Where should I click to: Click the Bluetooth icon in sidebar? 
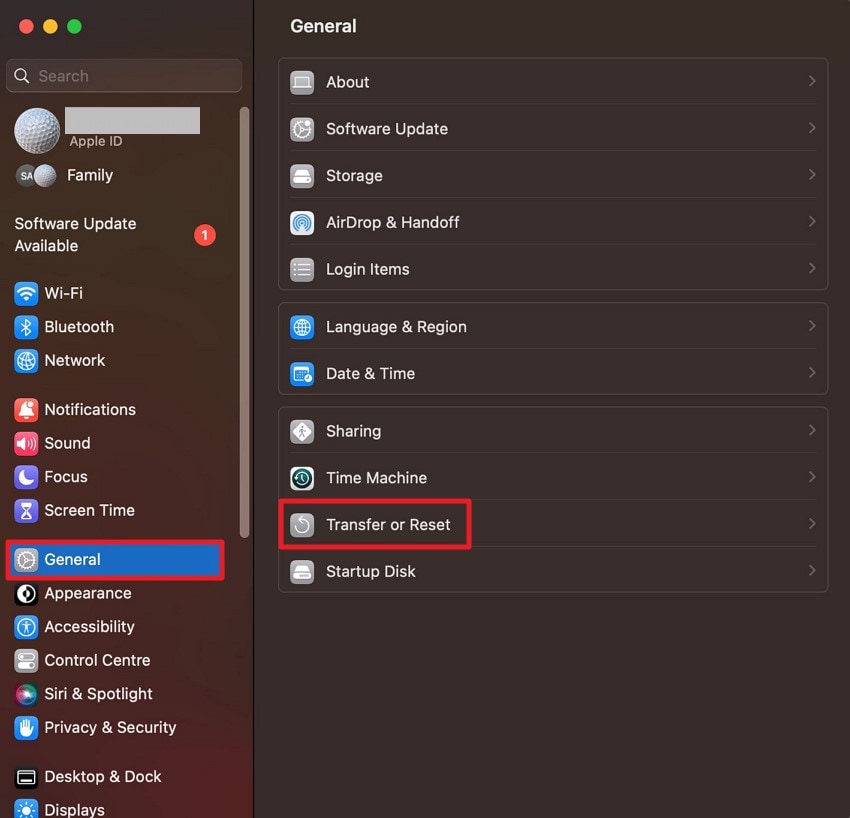(26, 327)
